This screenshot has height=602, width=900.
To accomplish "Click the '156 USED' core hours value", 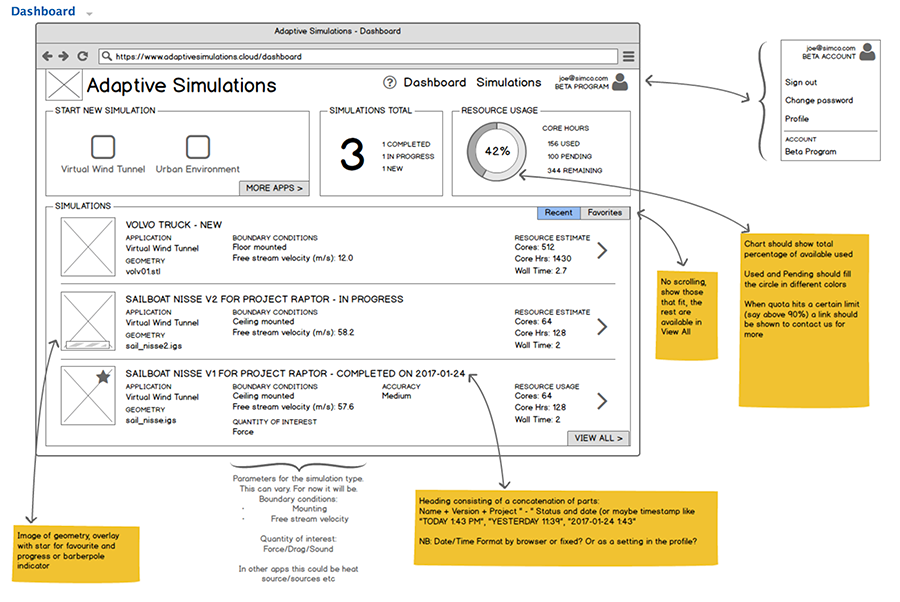I will [564, 144].
